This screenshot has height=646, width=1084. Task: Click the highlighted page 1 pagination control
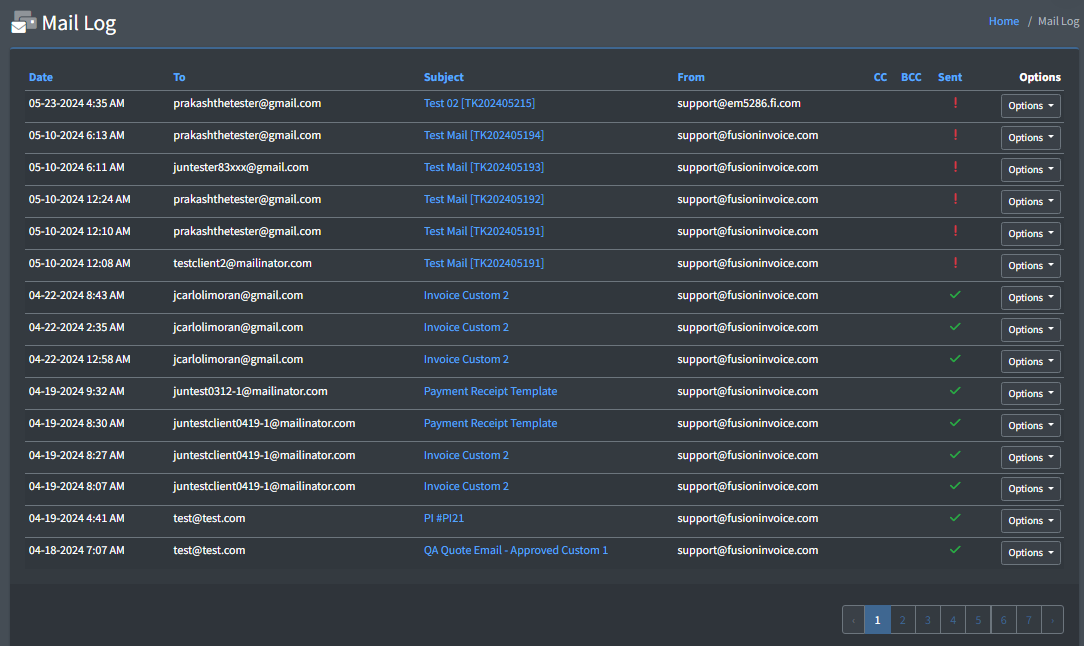[877, 619]
